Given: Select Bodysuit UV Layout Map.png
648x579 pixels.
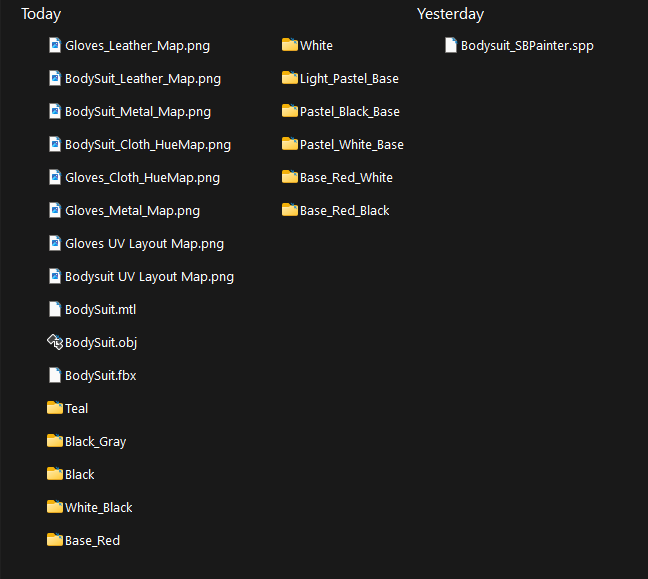Looking at the screenshot, I should click(x=141, y=276).
